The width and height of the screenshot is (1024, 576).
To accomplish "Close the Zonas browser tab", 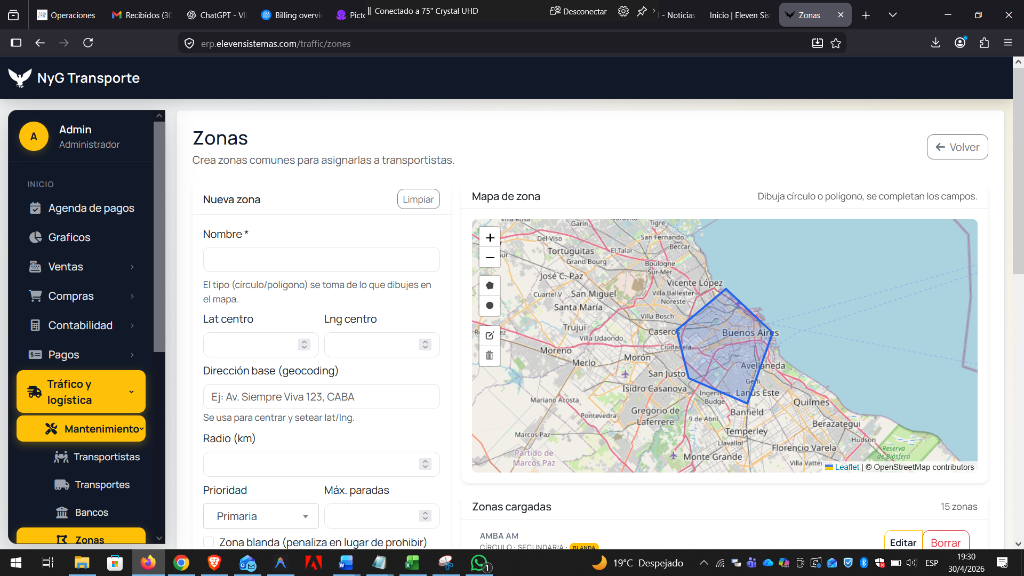I will pyautogui.click(x=840, y=14).
